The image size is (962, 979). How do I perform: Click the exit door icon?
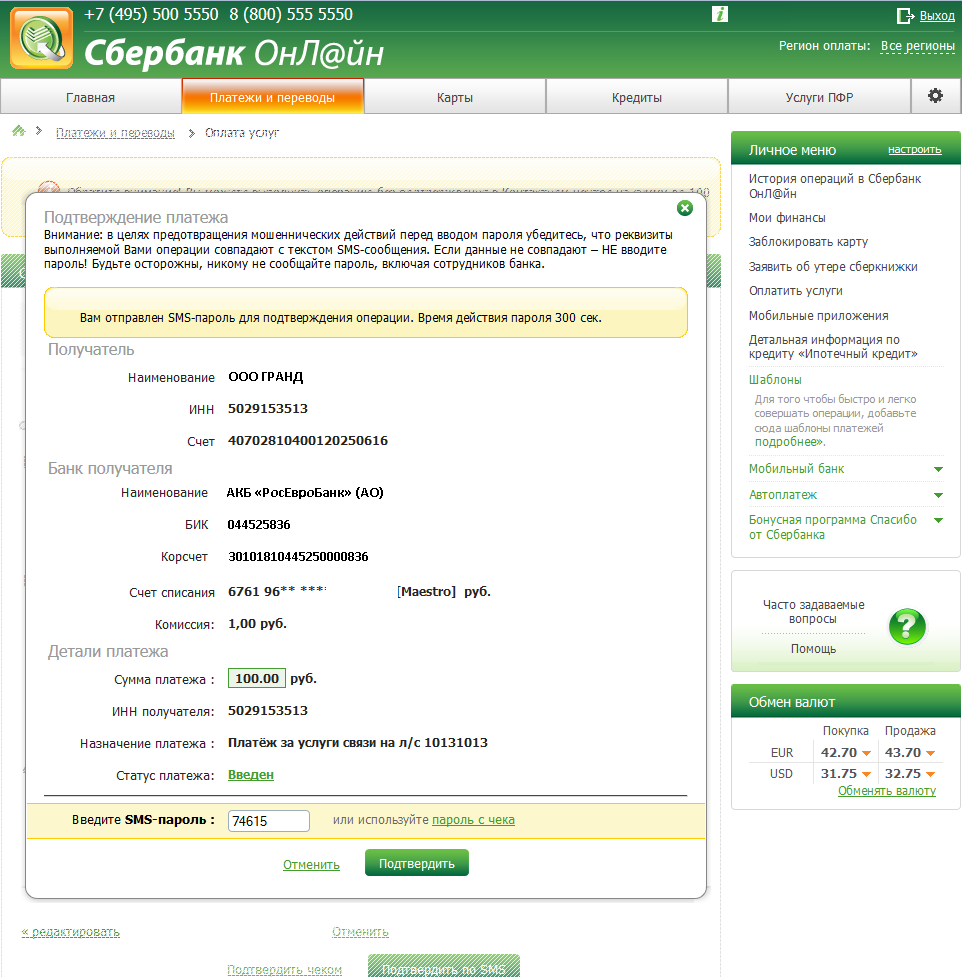click(905, 16)
